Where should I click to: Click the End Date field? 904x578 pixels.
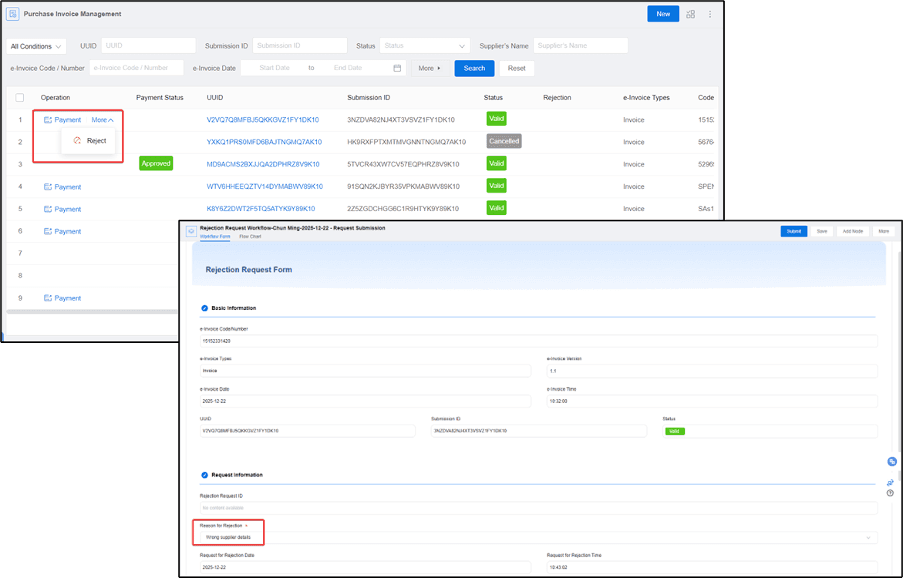(348, 67)
